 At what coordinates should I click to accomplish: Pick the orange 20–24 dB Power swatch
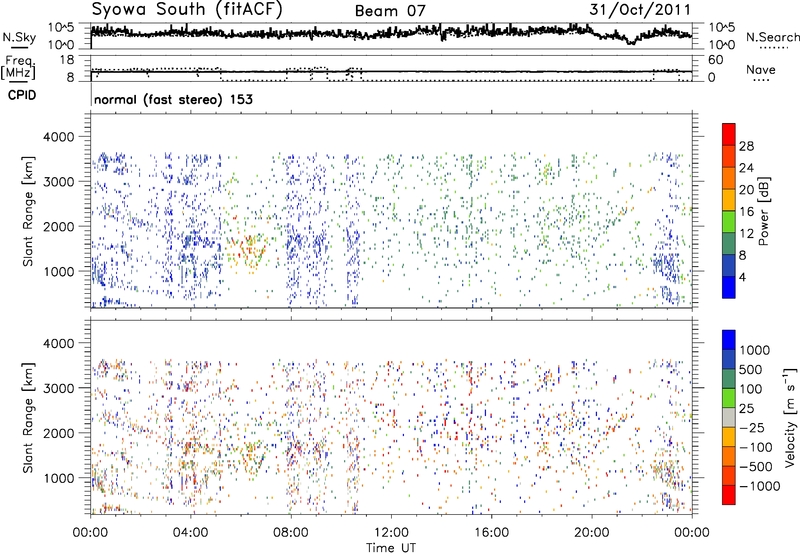729,178
